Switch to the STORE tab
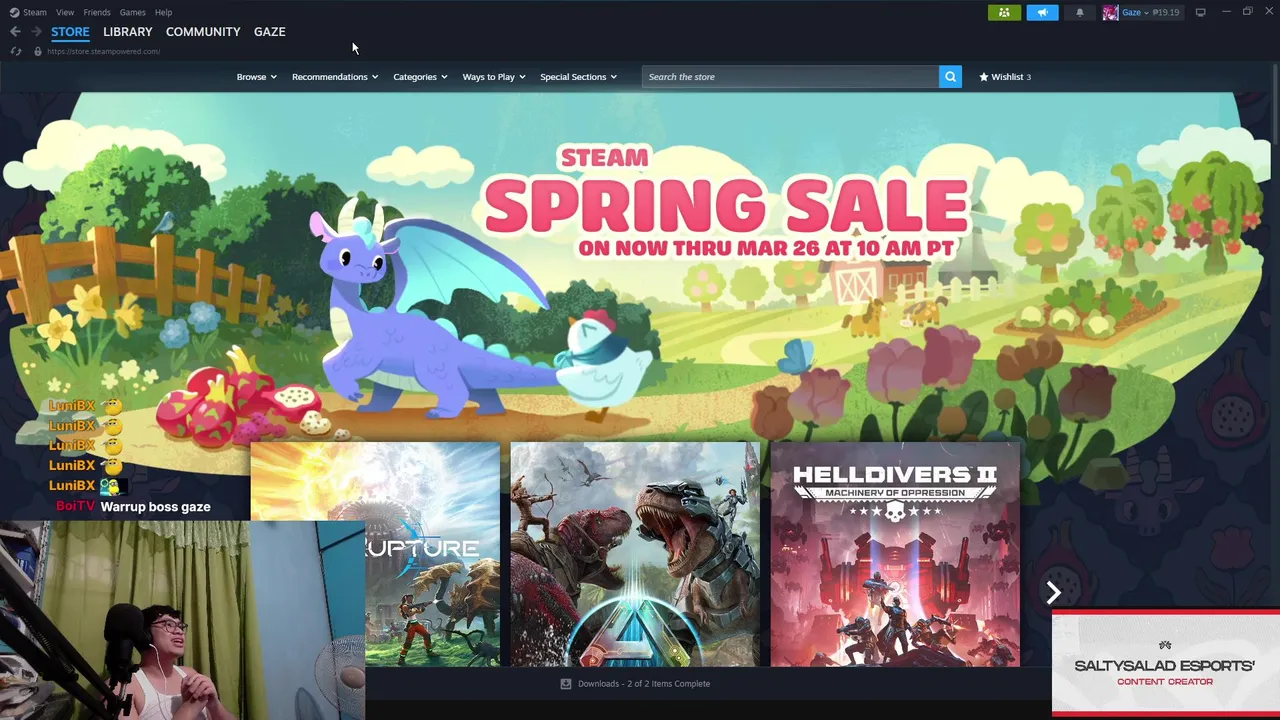This screenshot has width=1280, height=720. [x=70, y=32]
